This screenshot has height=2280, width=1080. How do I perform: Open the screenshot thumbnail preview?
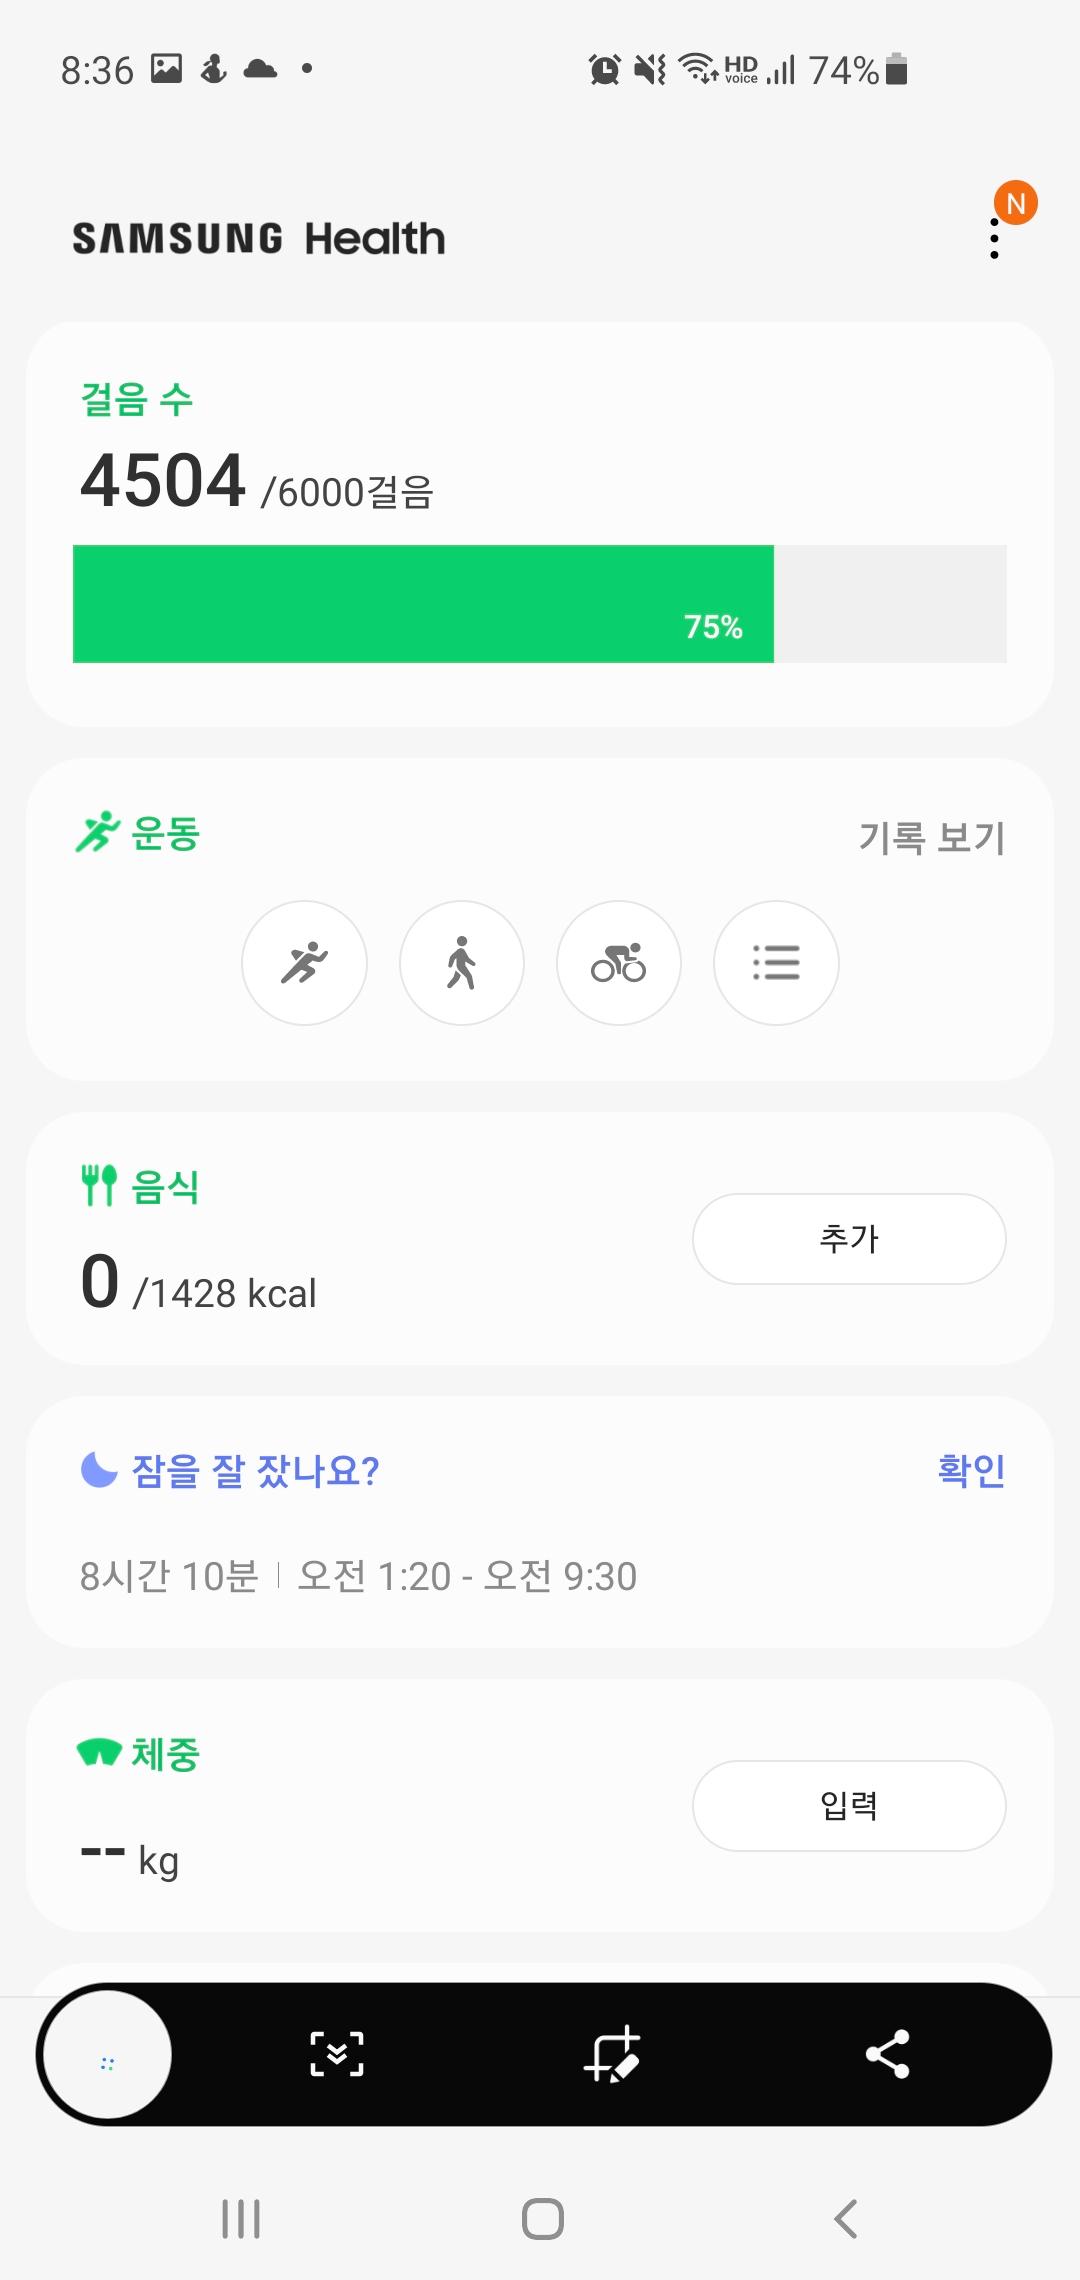[x=108, y=2054]
